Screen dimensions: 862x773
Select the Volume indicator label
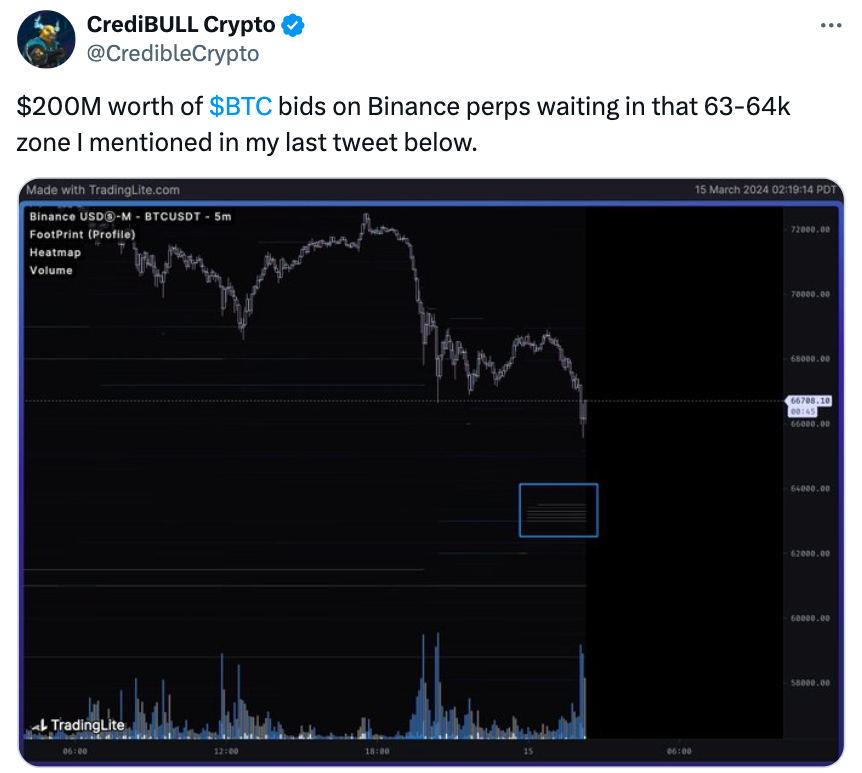pos(51,270)
